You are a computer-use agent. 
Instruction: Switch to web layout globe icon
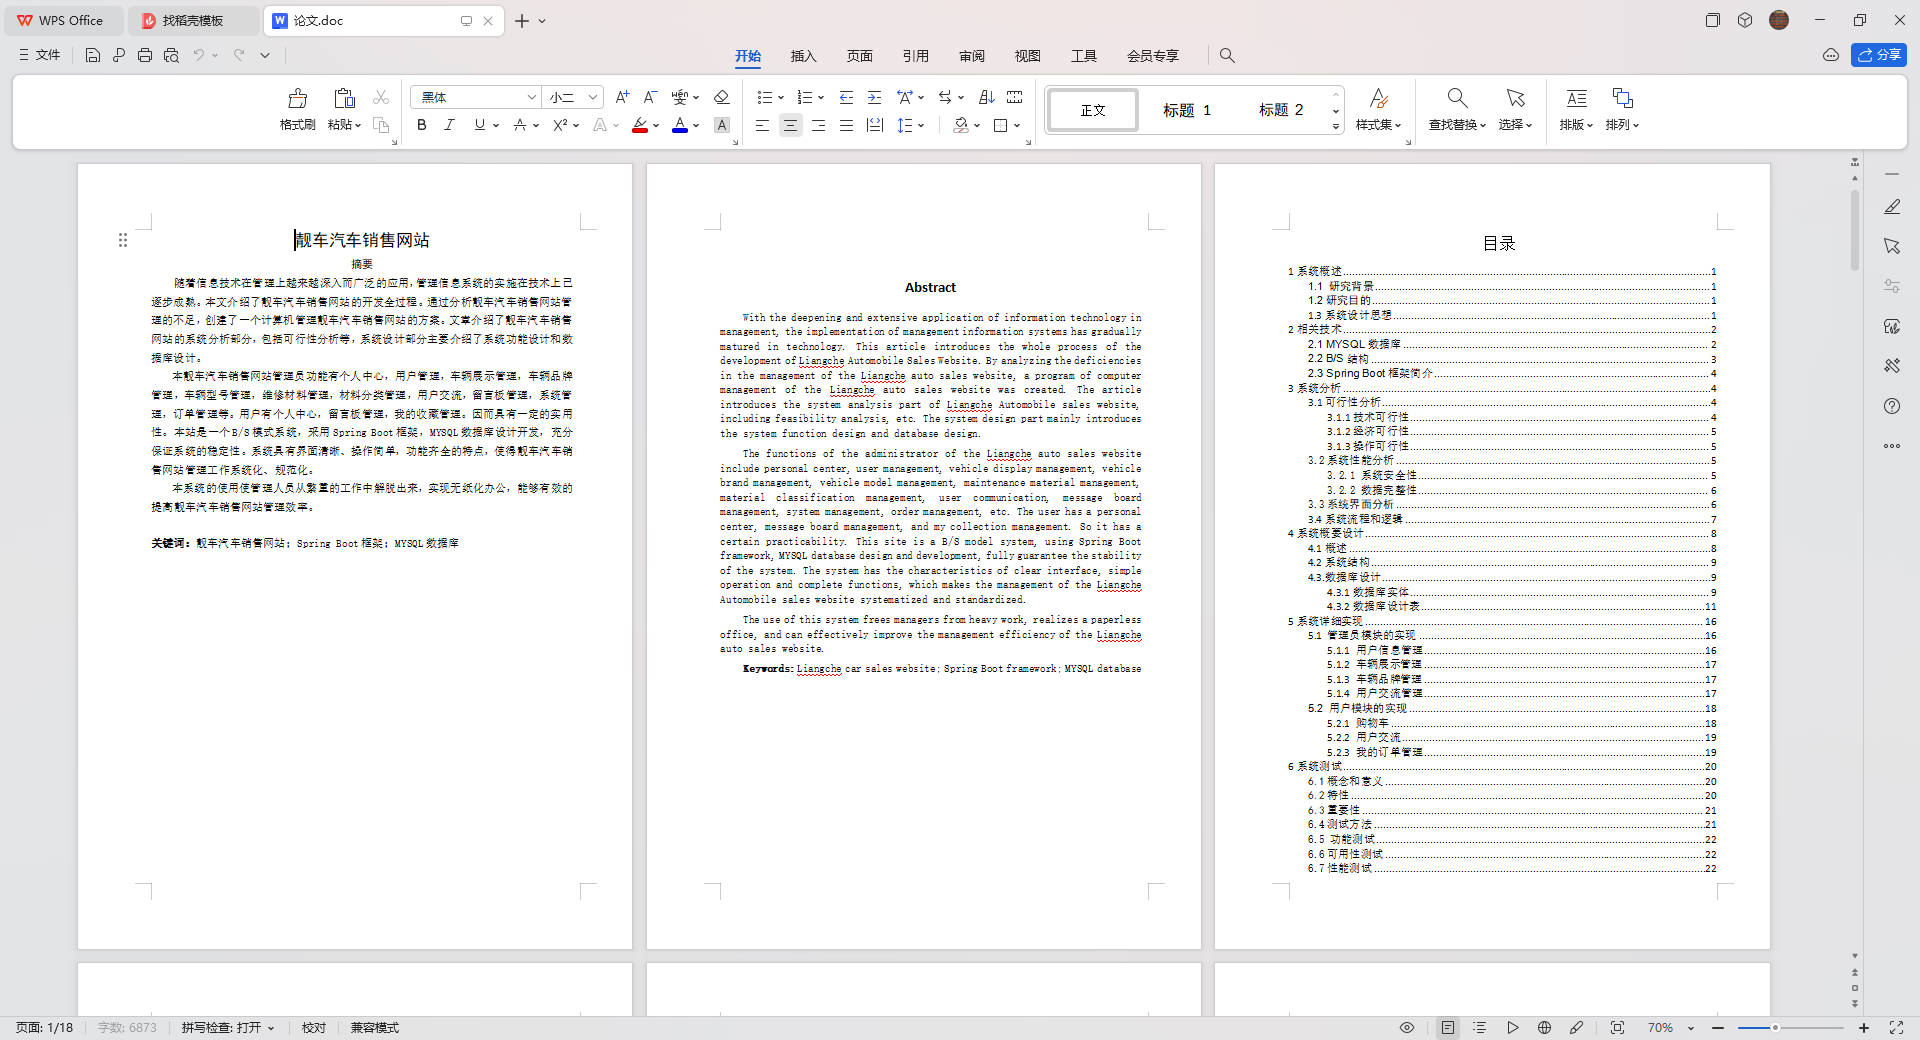[1544, 1027]
